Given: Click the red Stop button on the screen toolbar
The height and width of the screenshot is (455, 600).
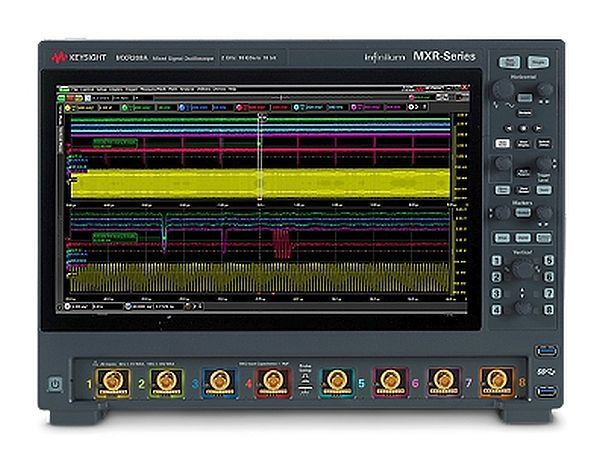Looking at the screenshot, I should point(69,98).
